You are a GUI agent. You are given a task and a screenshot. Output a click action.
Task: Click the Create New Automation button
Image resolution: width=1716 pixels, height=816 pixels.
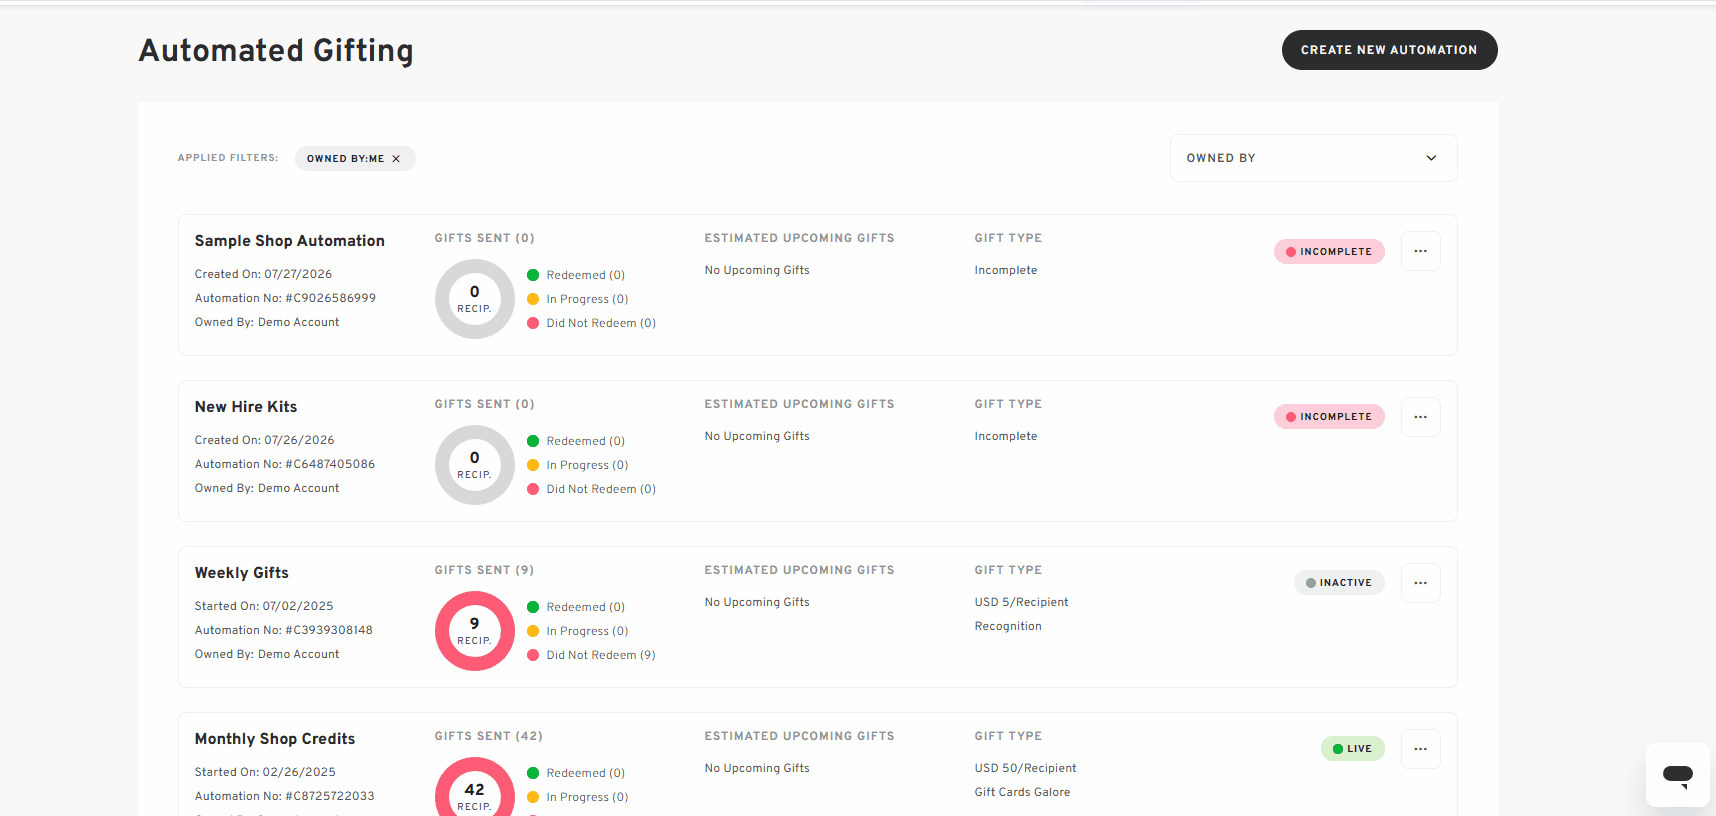tap(1389, 50)
